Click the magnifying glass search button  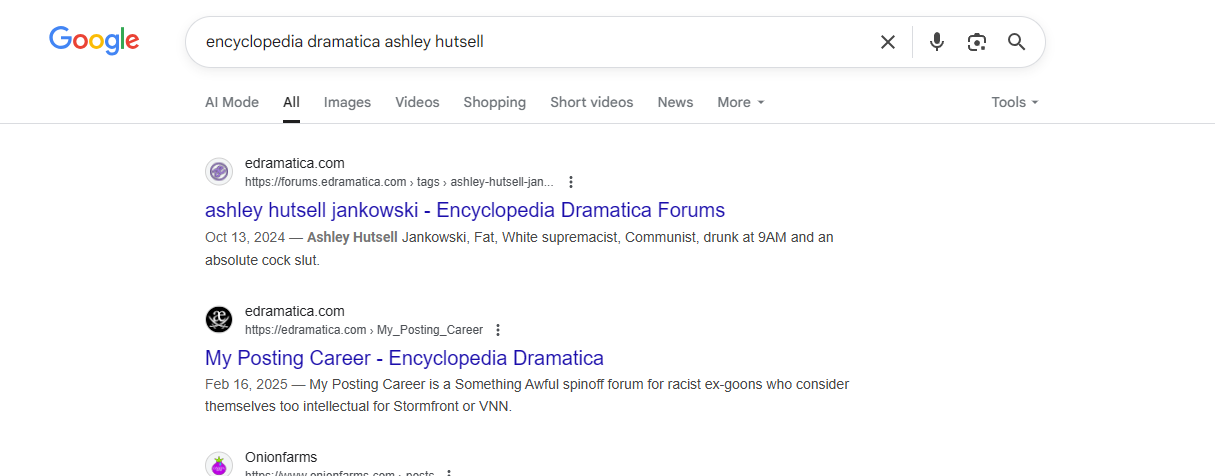1017,42
